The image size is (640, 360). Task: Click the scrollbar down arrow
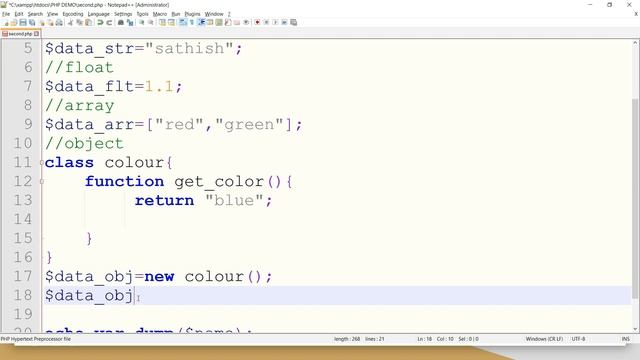pos(635,329)
